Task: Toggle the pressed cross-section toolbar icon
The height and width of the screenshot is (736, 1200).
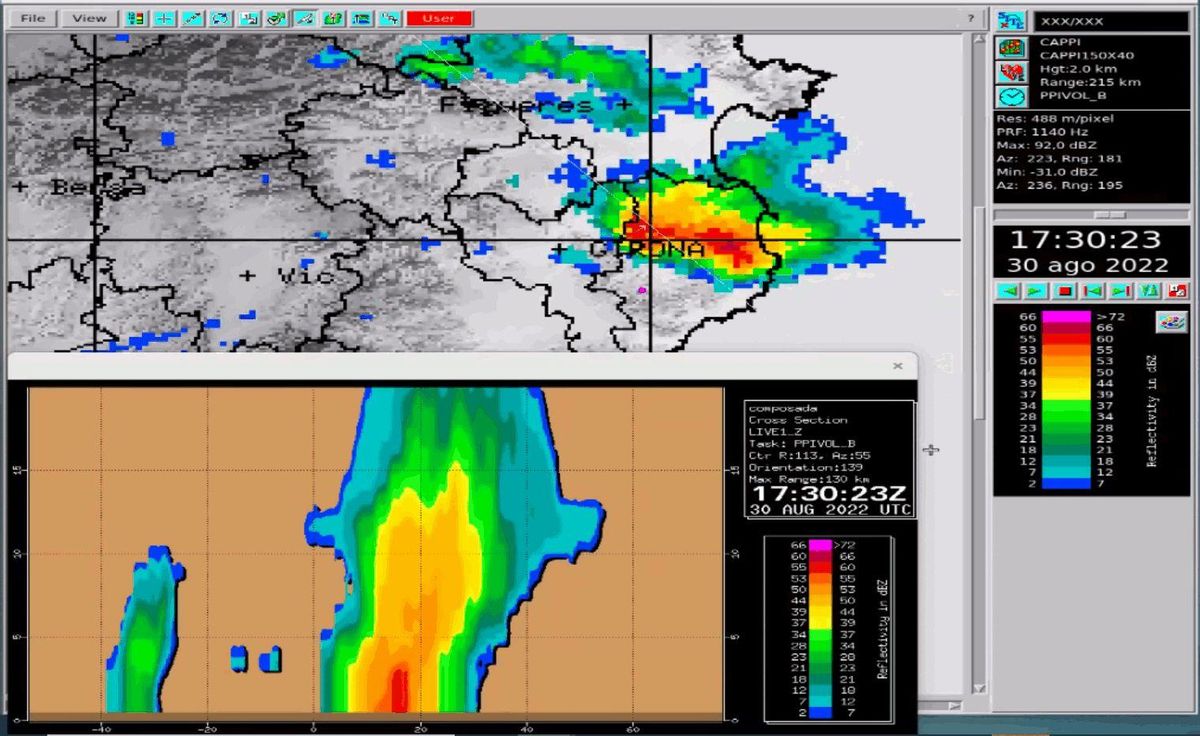Action: click(305, 18)
